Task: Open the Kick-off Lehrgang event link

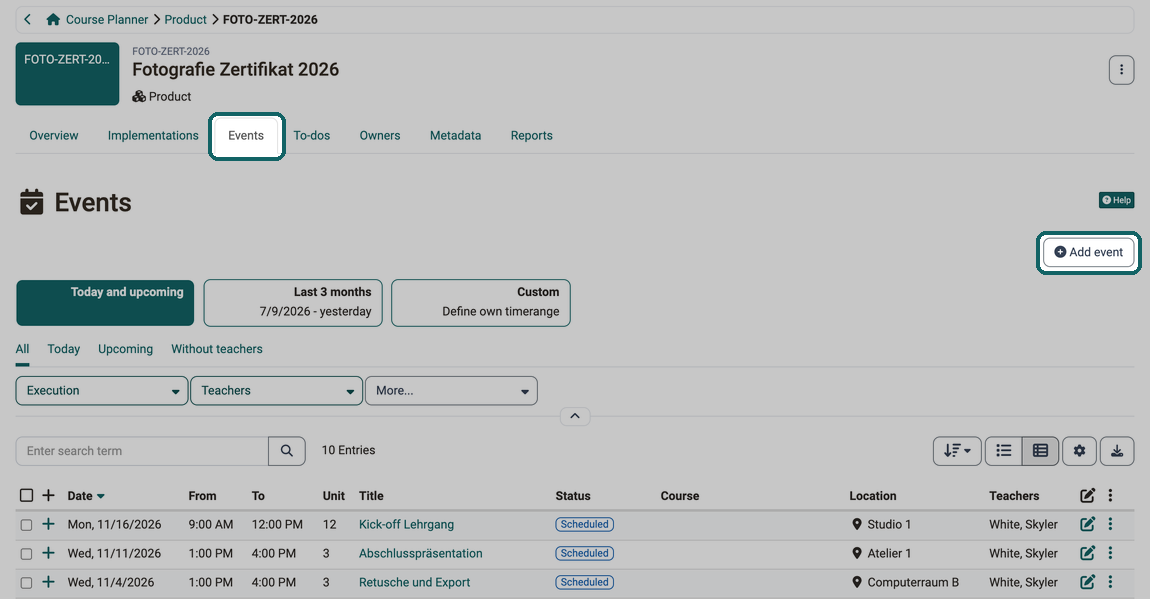Action: coord(406,524)
